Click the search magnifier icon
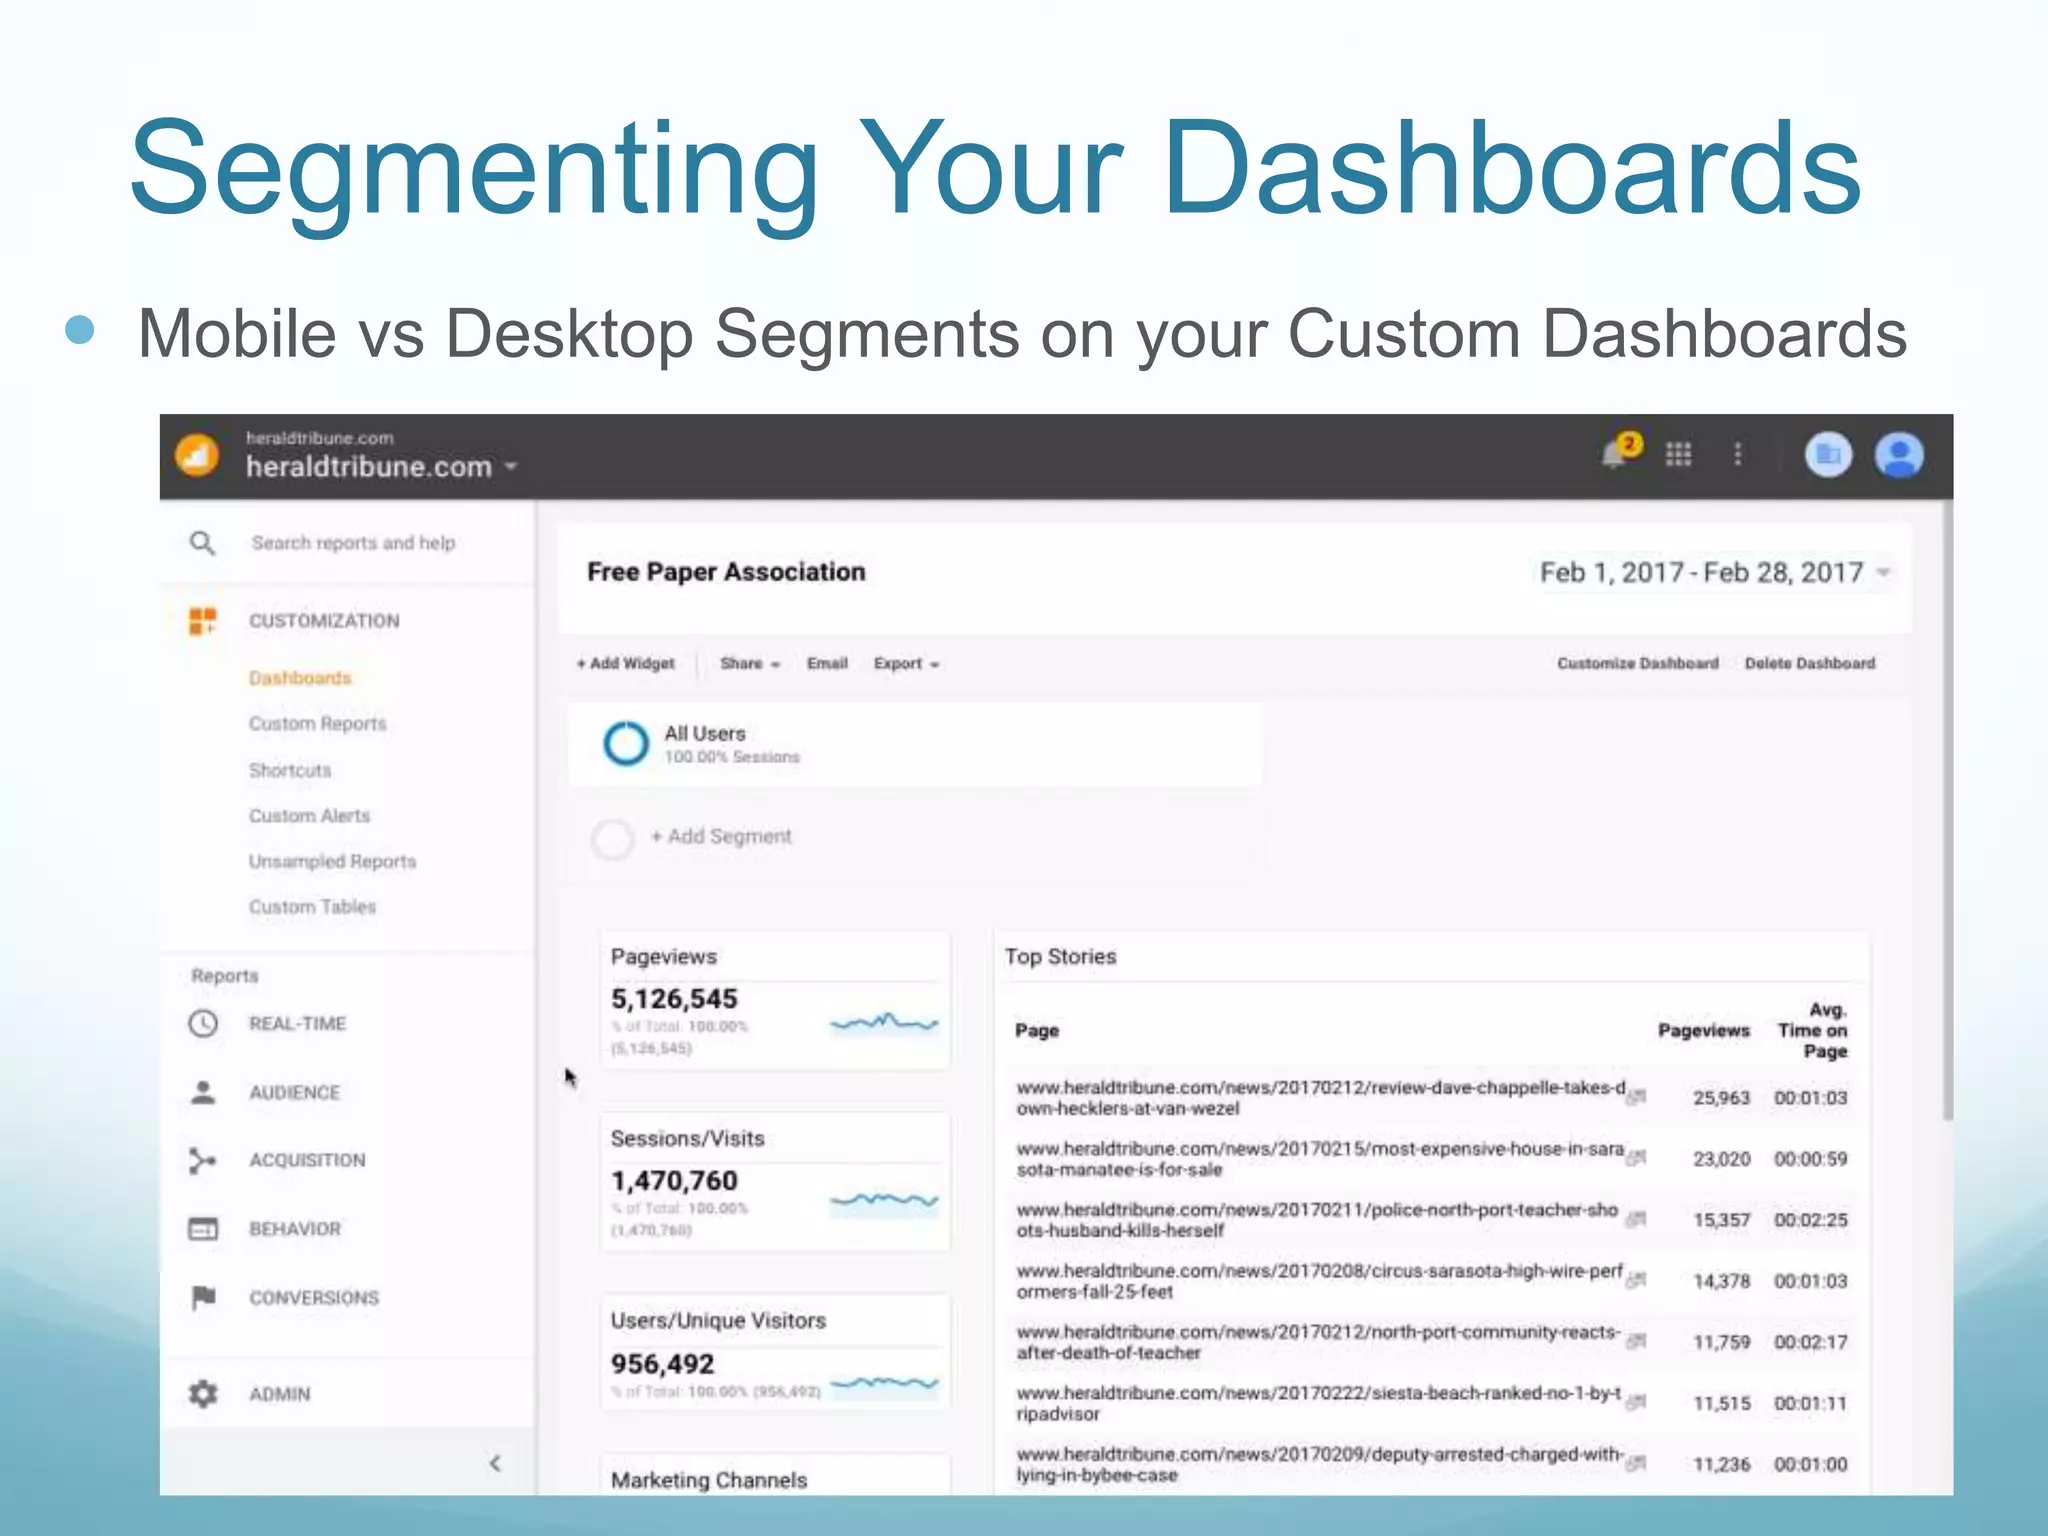This screenshot has height=1536, width=2048. (x=202, y=543)
